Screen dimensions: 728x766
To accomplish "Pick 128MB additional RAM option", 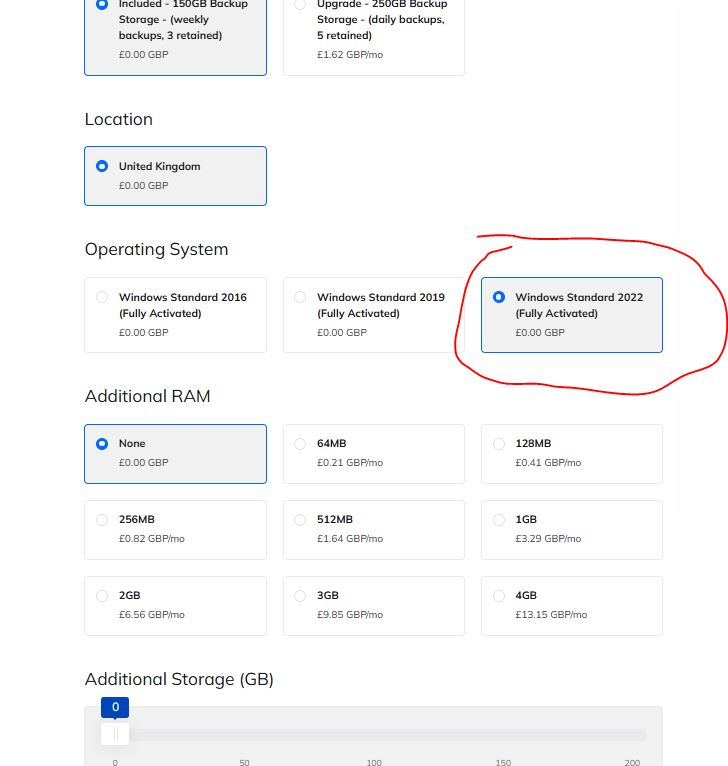I will [571, 453].
